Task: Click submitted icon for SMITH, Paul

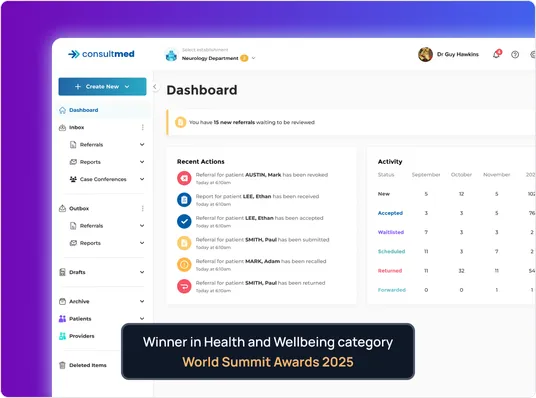Action: (184, 243)
